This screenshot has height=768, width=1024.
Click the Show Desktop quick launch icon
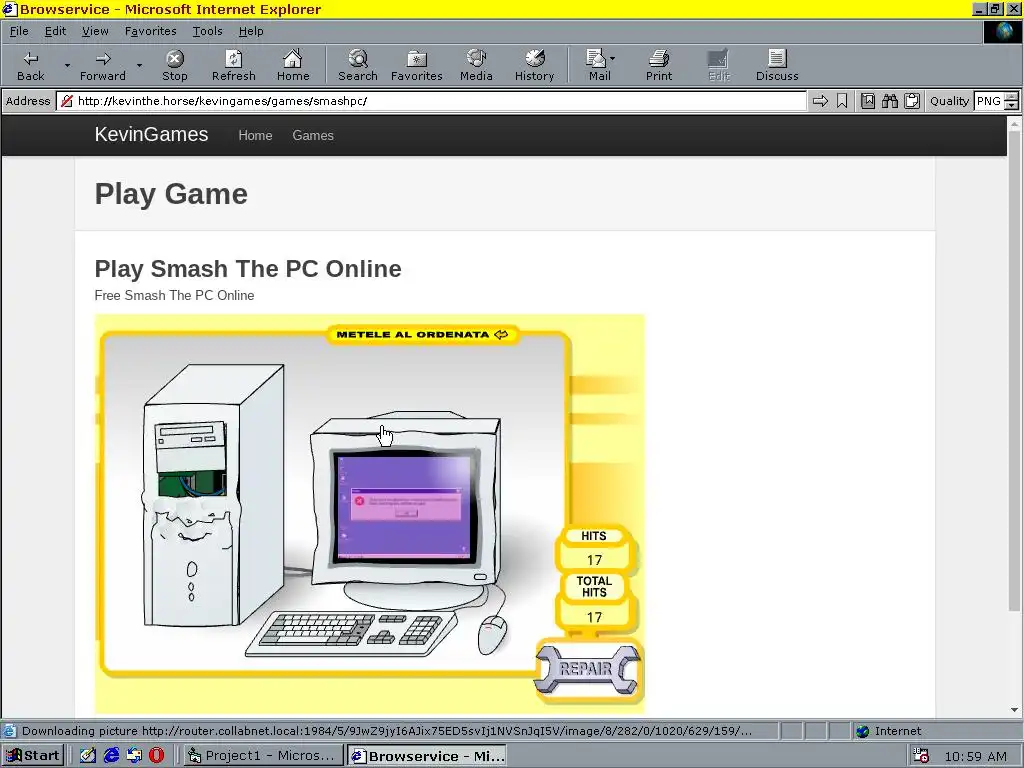[88, 755]
